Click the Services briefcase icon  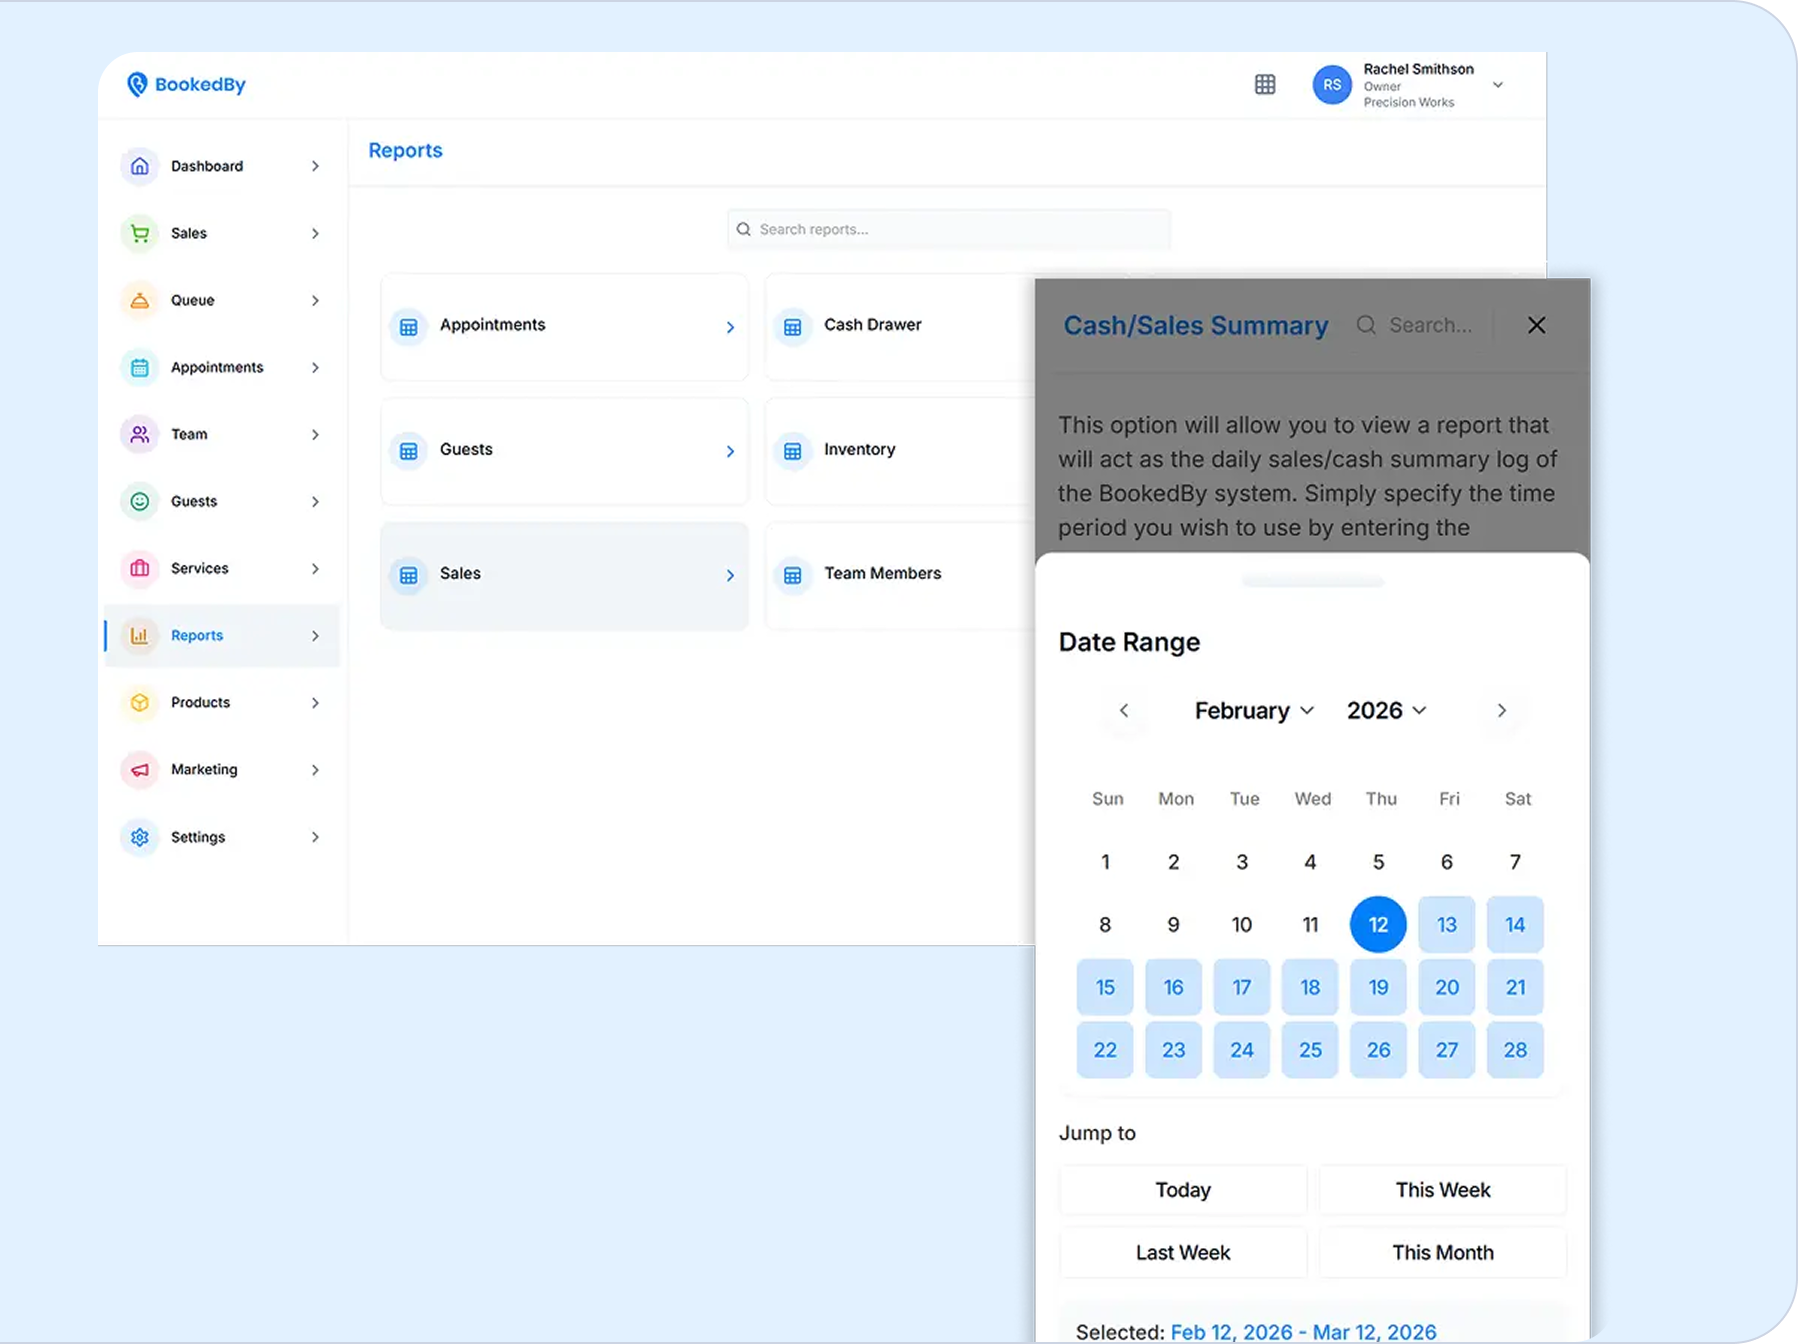point(140,568)
